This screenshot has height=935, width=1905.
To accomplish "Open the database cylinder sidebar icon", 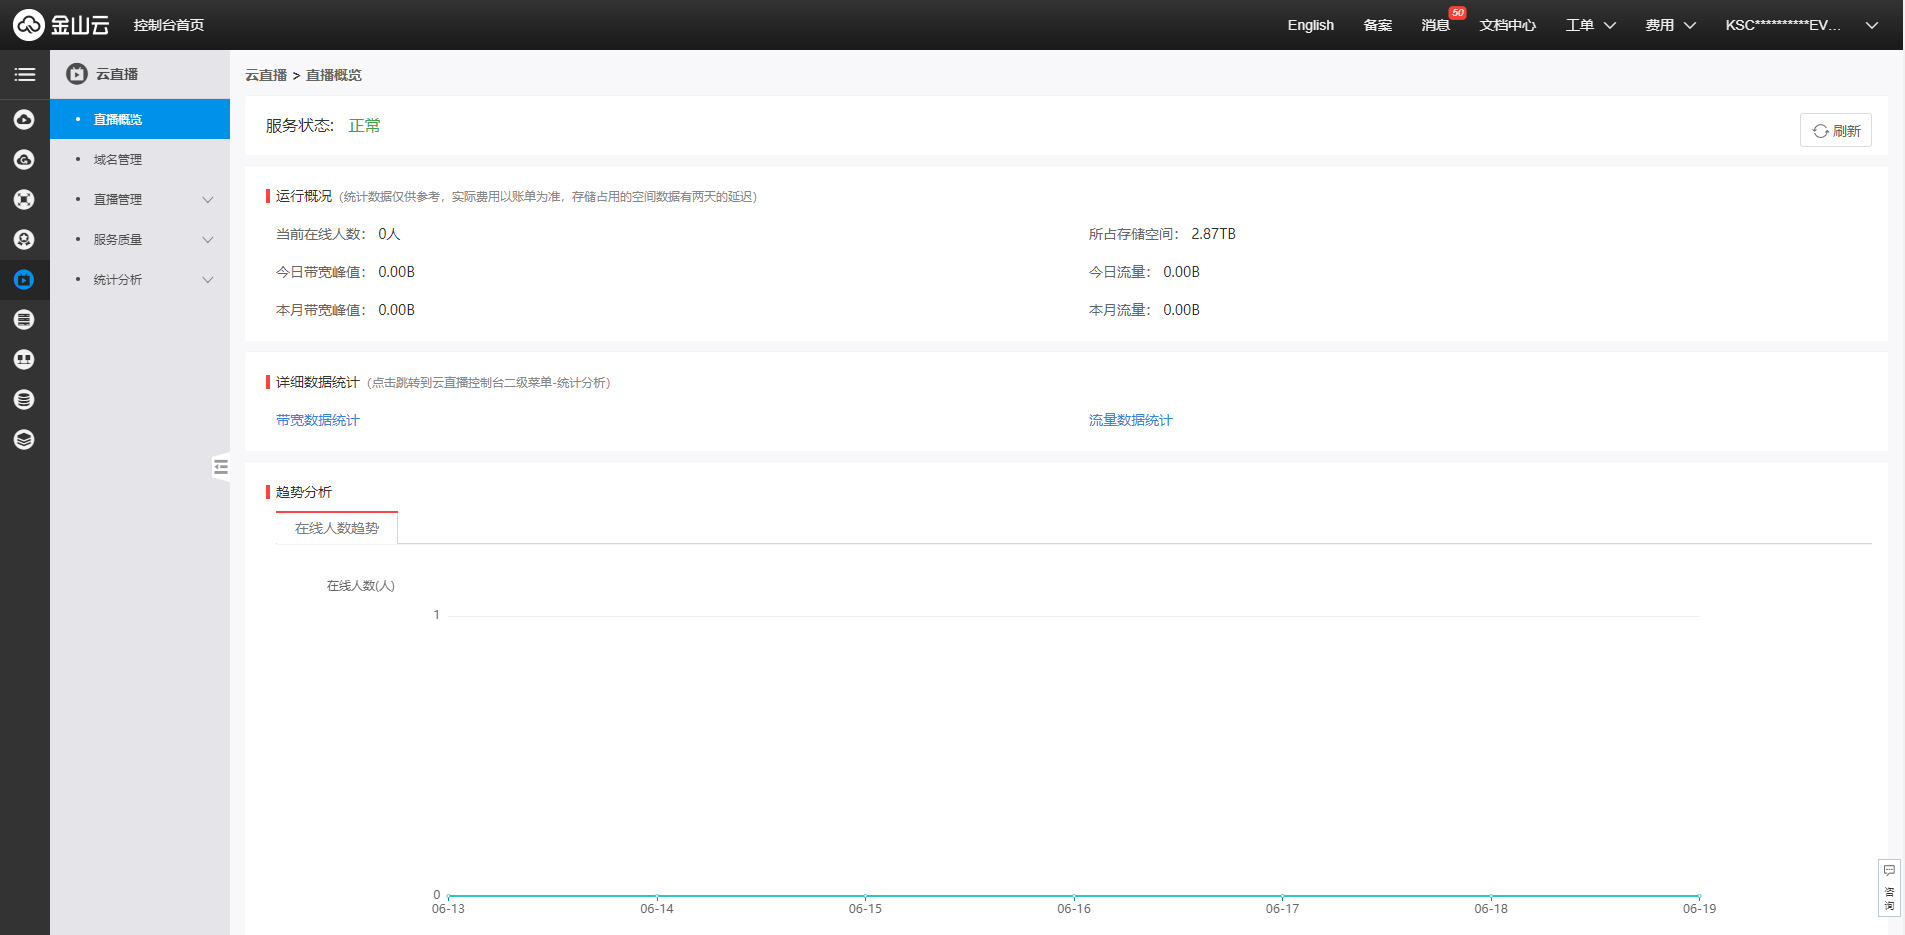I will [24, 400].
